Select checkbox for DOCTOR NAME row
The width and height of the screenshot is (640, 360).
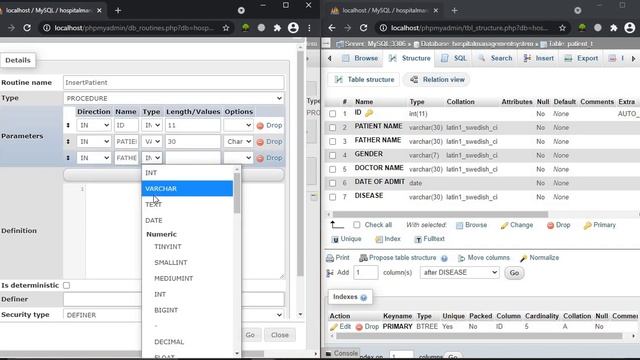(x=333, y=169)
